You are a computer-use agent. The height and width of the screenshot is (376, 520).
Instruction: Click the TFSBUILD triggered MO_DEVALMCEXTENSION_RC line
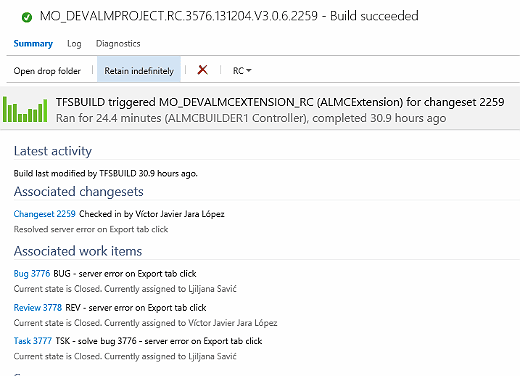click(280, 102)
